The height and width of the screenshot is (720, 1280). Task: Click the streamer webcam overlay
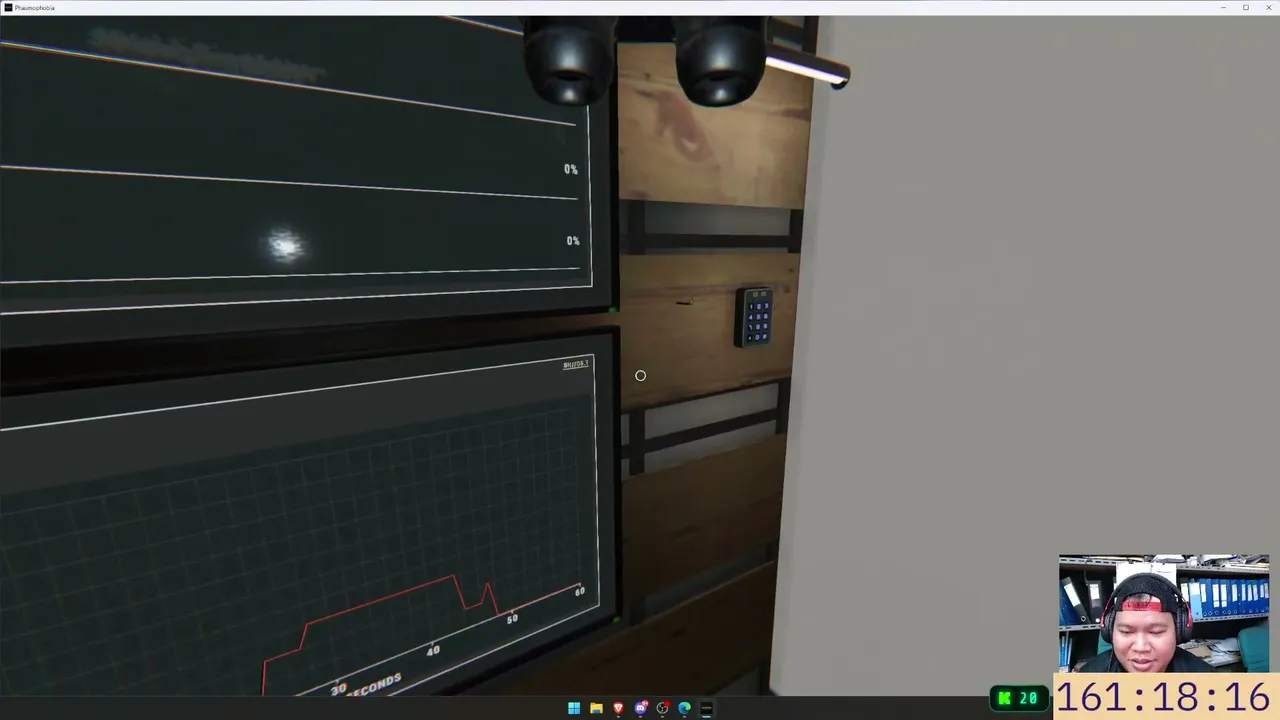click(x=1164, y=613)
